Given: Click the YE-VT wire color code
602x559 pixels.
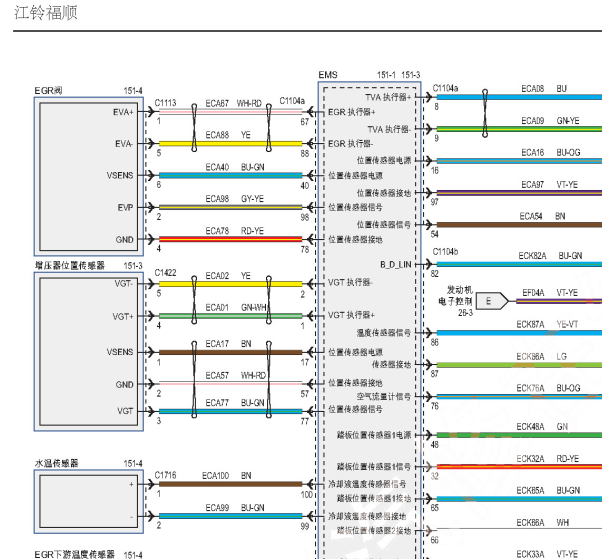Looking at the screenshot, I should pos(567,325).
